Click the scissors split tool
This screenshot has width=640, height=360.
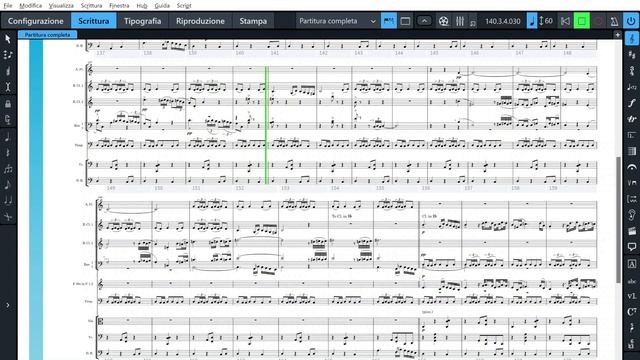[8, 217]
